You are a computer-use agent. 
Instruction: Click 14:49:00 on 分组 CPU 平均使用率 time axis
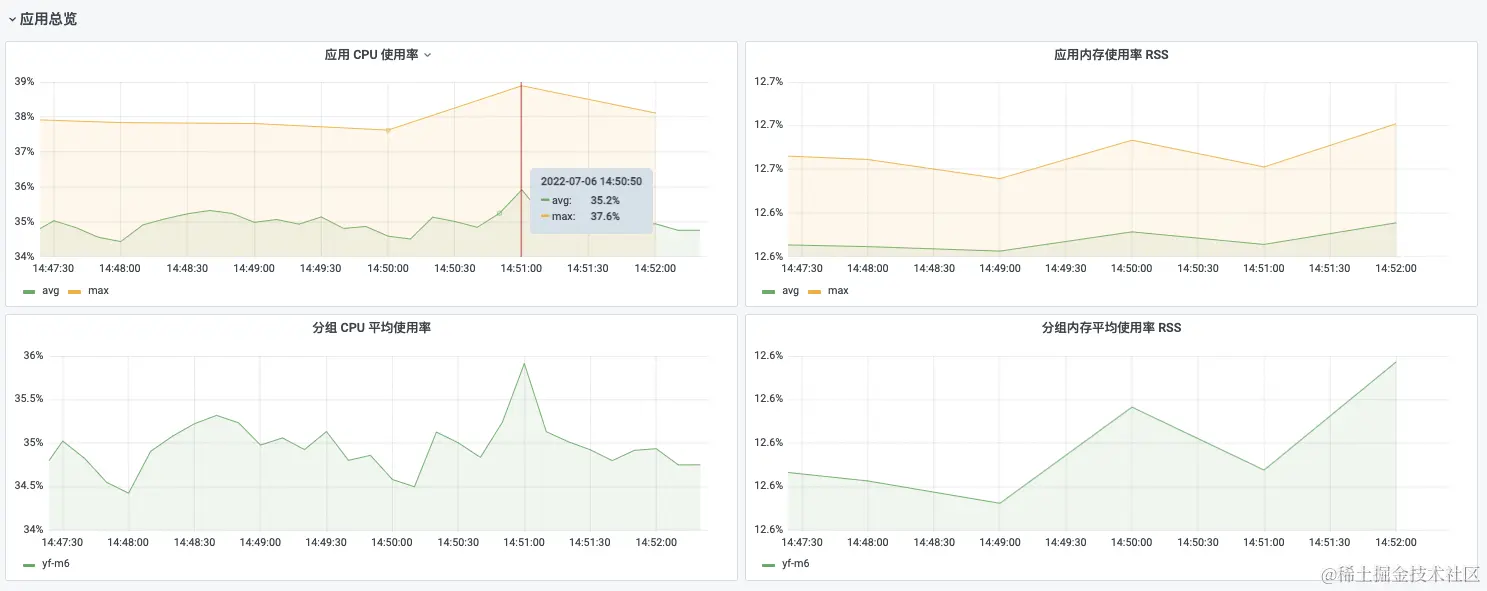(260, 542)
